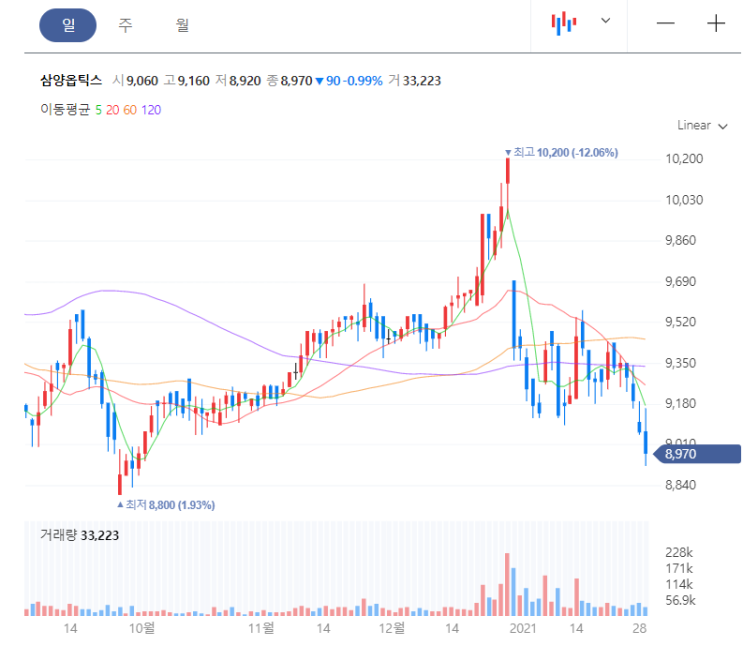Click the high price 9,160 value
The width and height of the screenshot is (743, 646).
[x=193, y=81]
